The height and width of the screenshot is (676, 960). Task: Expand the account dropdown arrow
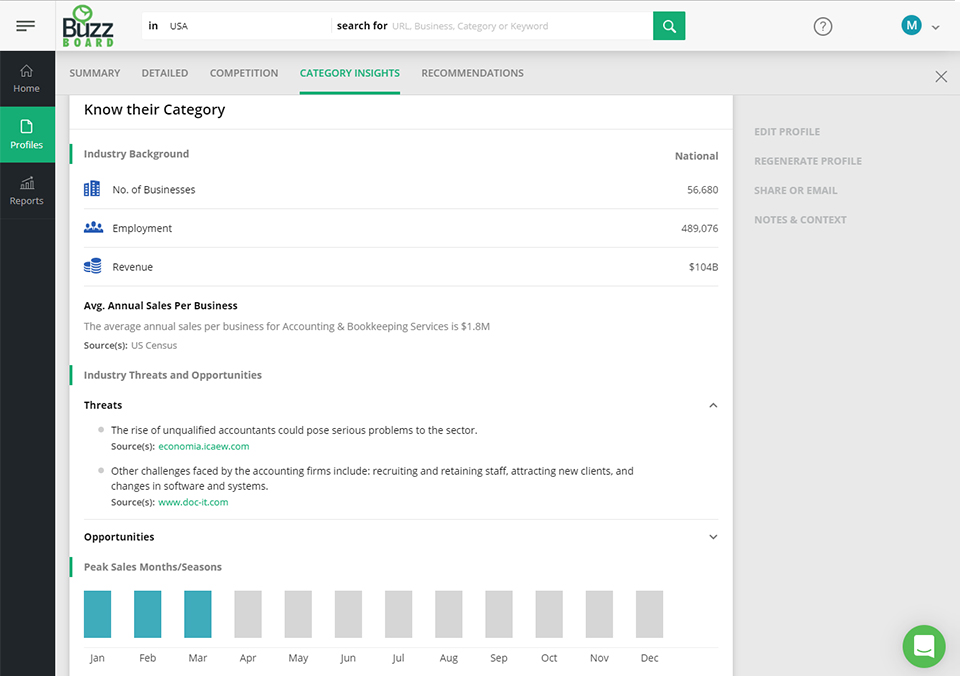point(935,27)
